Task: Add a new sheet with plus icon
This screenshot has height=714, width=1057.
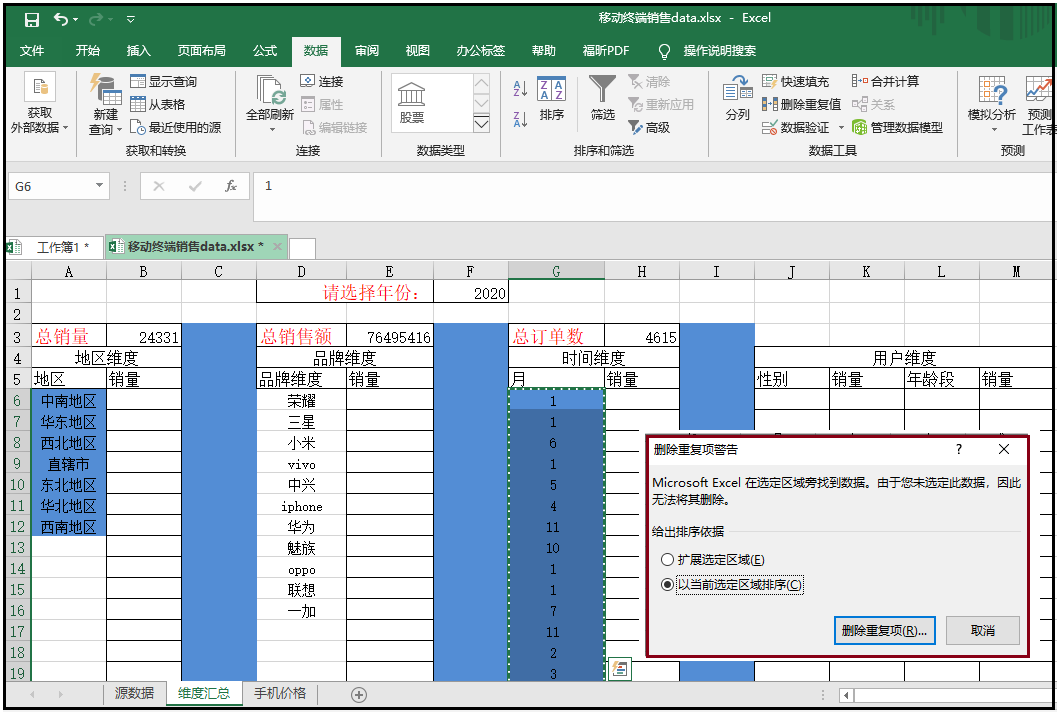Action: click(x=359, y=694)
